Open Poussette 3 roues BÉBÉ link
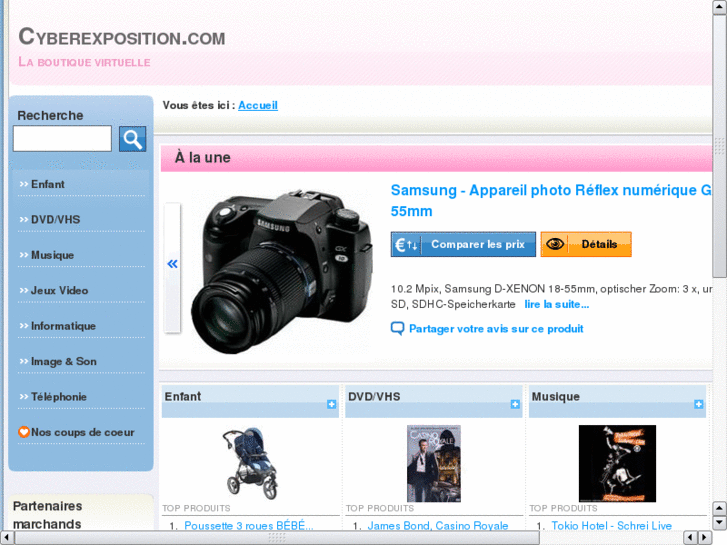 click(249, 526)
